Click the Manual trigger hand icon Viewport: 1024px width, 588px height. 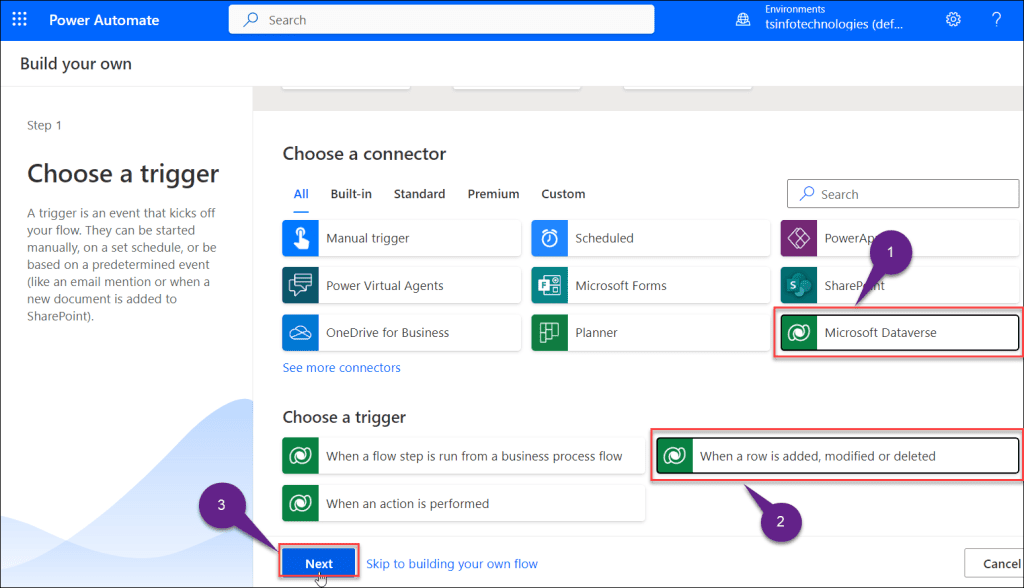click(x=300, y=238)
